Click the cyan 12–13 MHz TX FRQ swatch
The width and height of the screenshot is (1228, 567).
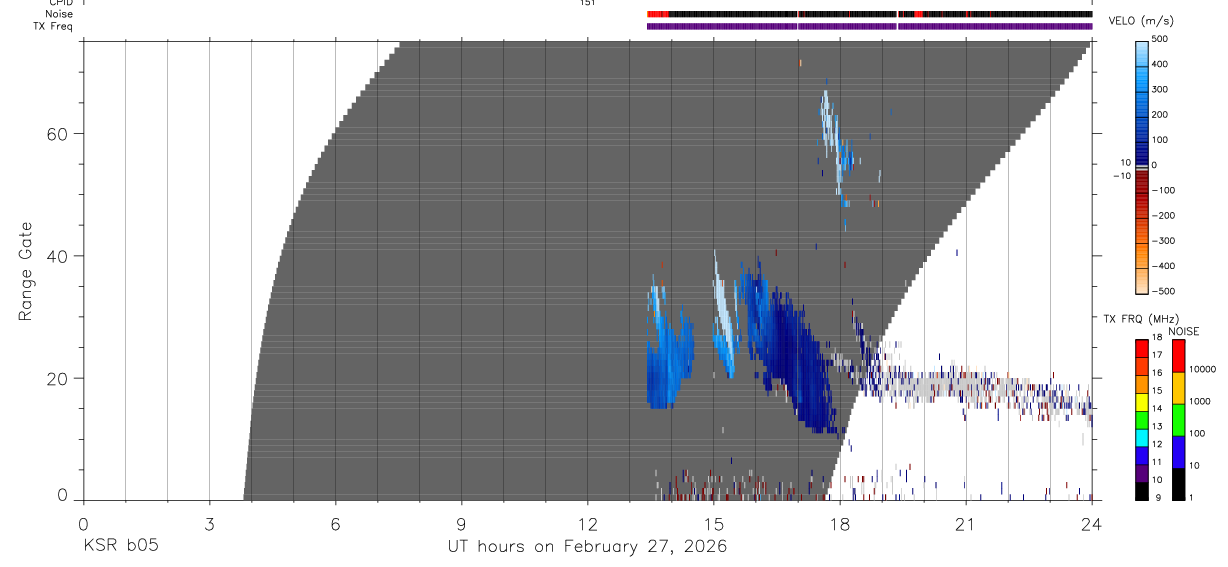tap(1142, 437)
